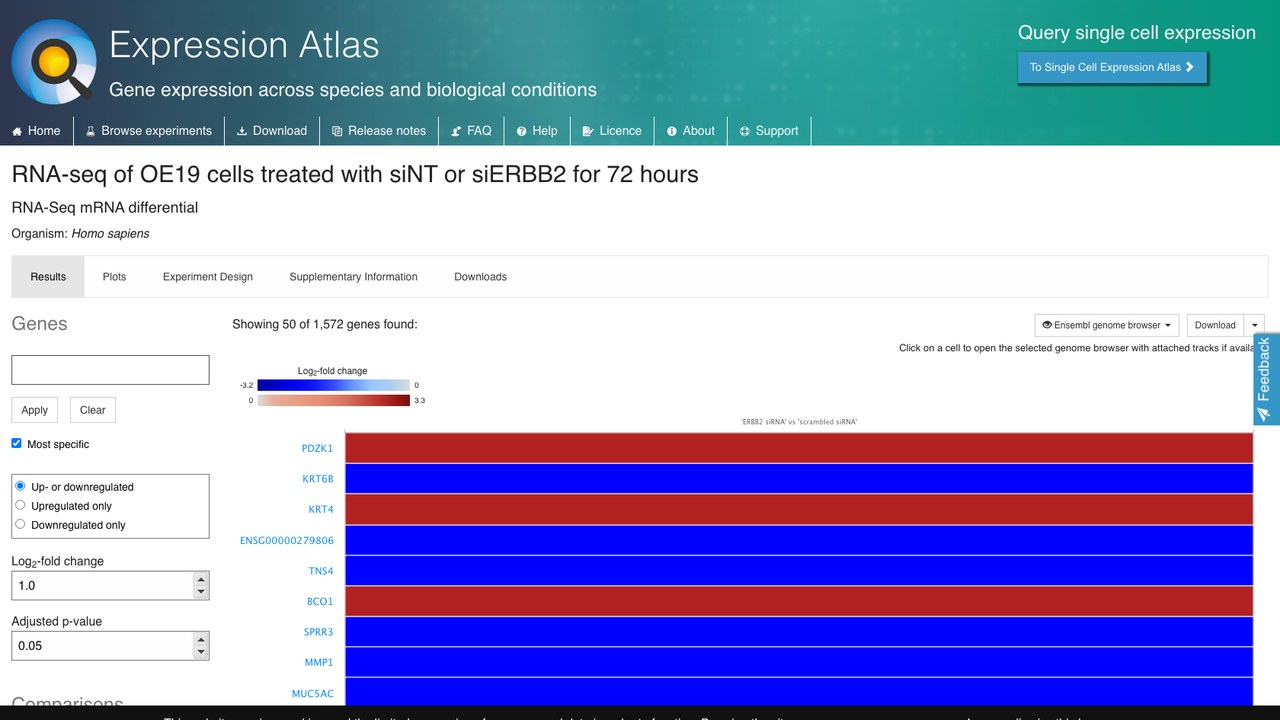The height and width of the screenshot is (720, 1280).
Task: Open Home in the navigation bar
Action: point(36,131)
